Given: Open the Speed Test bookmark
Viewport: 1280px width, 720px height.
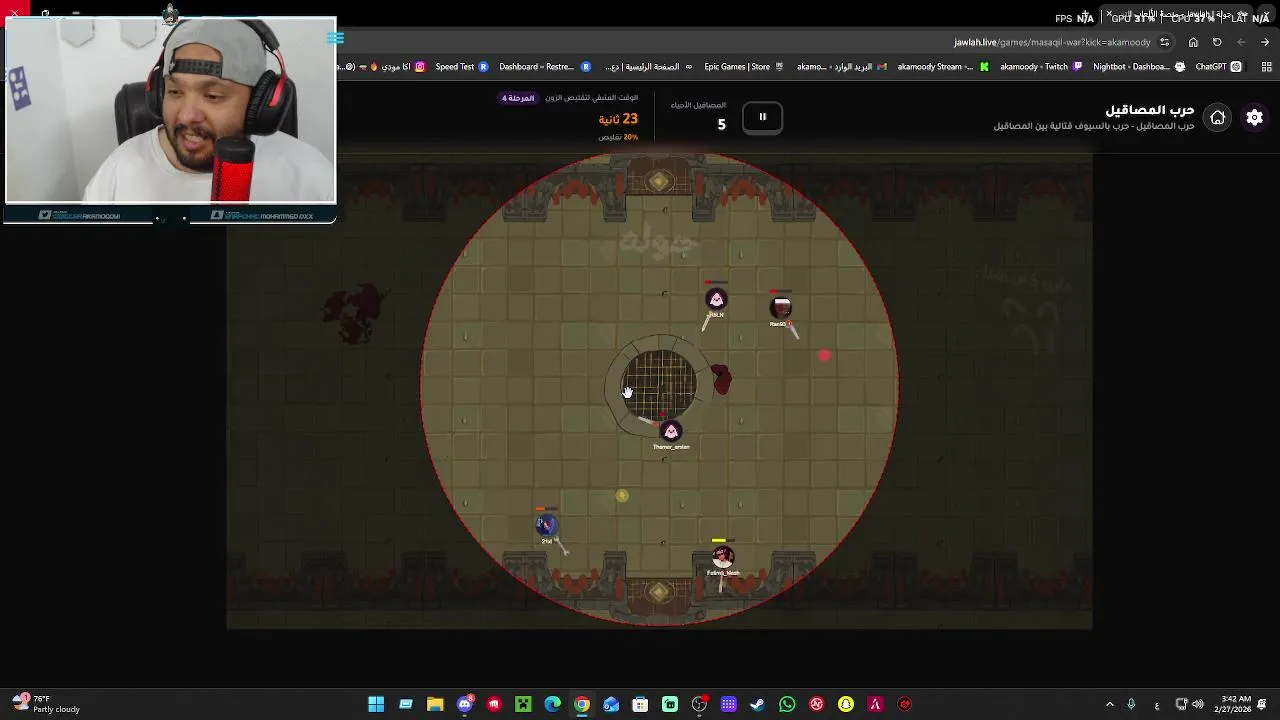Looking at the screenshot, I should (462, 67).
